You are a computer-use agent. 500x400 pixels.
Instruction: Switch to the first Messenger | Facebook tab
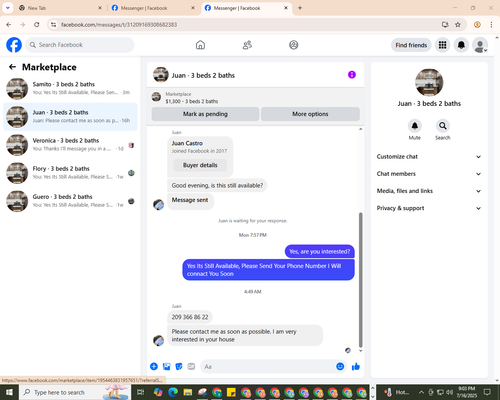click(153, 8)
